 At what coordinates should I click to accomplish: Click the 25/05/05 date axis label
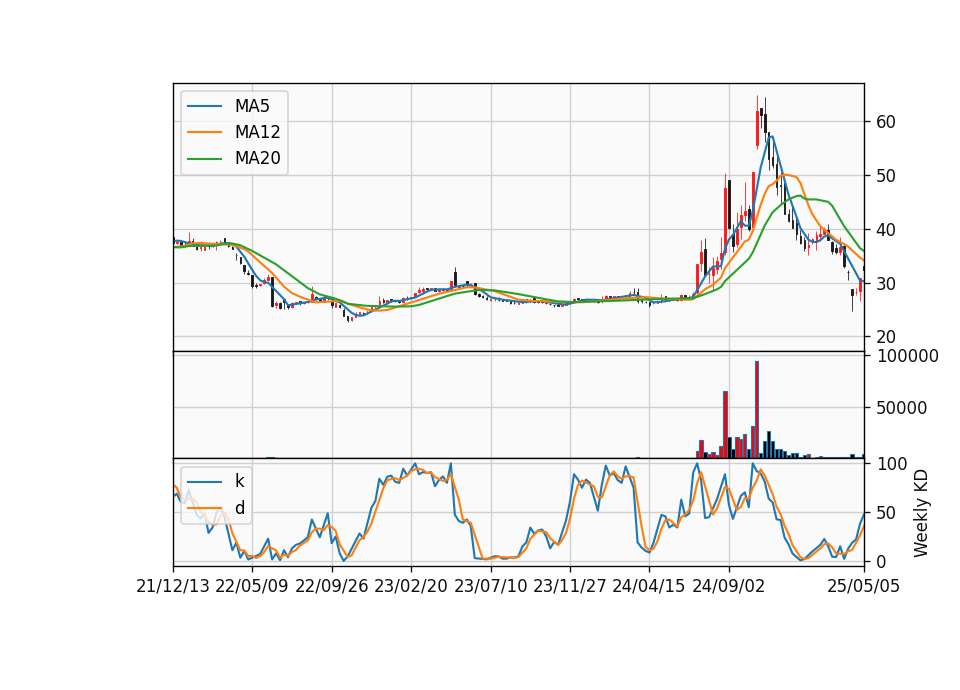coord(864,586)
